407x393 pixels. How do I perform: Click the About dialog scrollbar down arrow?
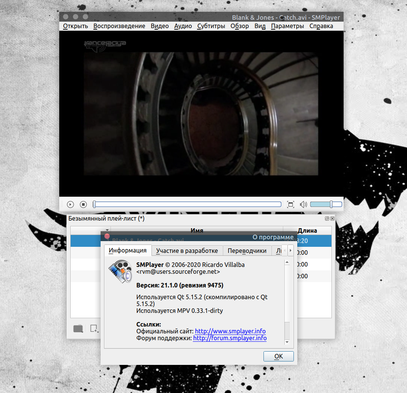(287, 342)
